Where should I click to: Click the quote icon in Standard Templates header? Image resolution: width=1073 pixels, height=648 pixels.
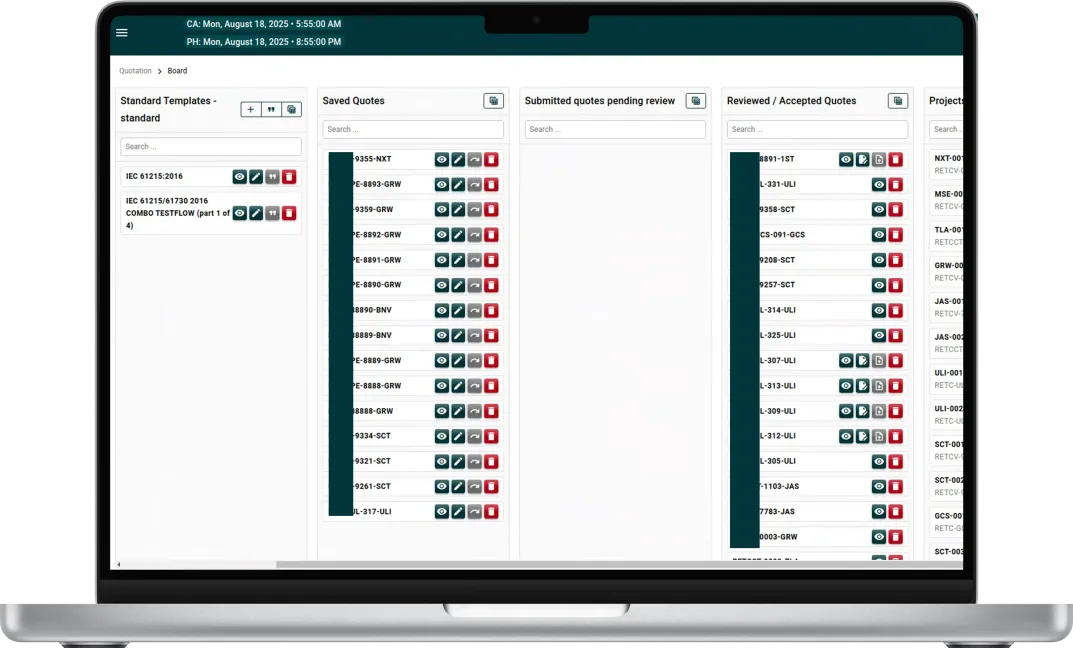271,110
